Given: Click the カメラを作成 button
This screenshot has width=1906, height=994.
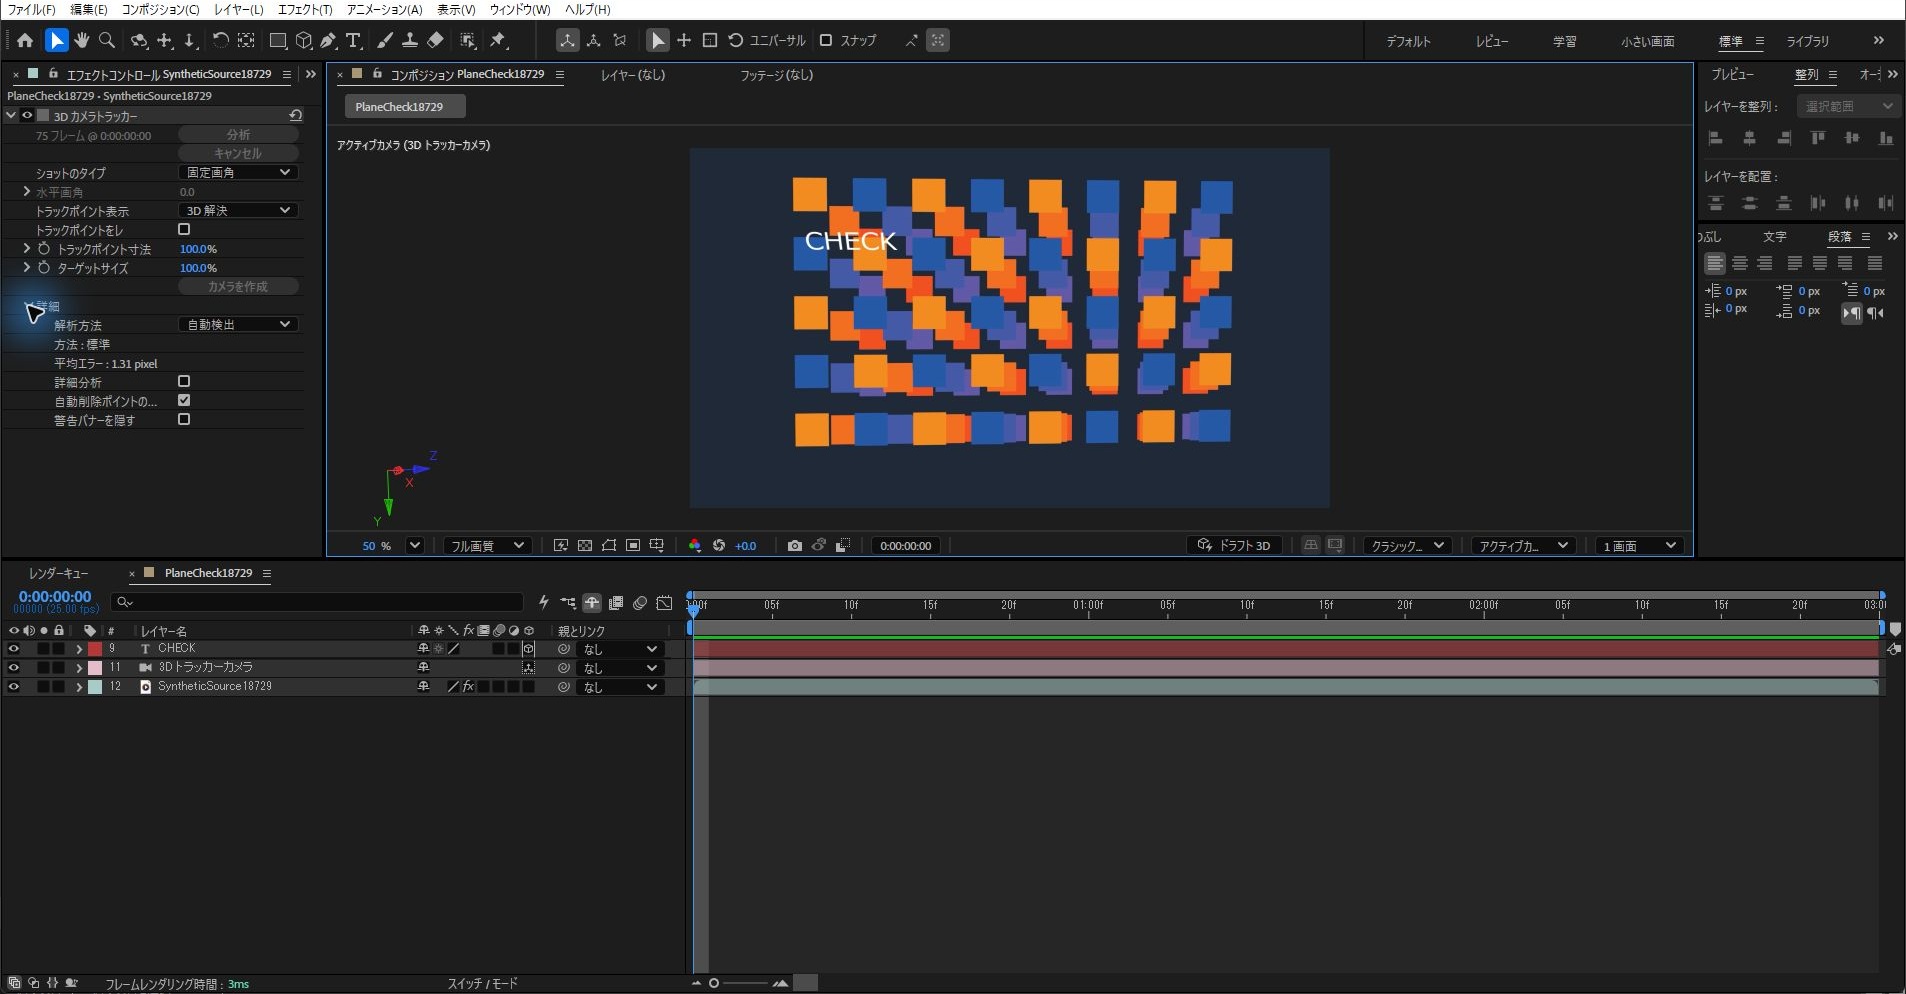Looking at the screenshot, I should click(x=238, y=287).
